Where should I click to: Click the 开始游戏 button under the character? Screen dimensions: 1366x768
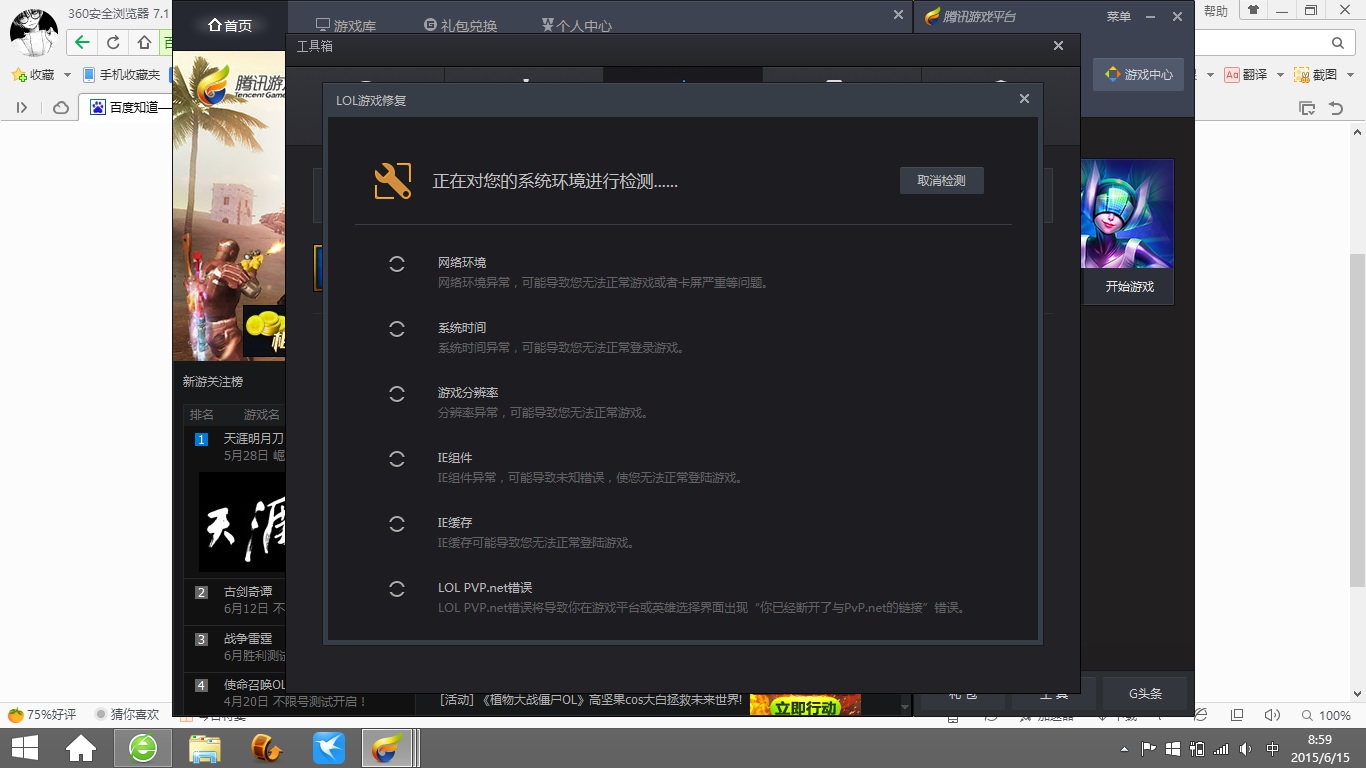tap(1129, 287)
